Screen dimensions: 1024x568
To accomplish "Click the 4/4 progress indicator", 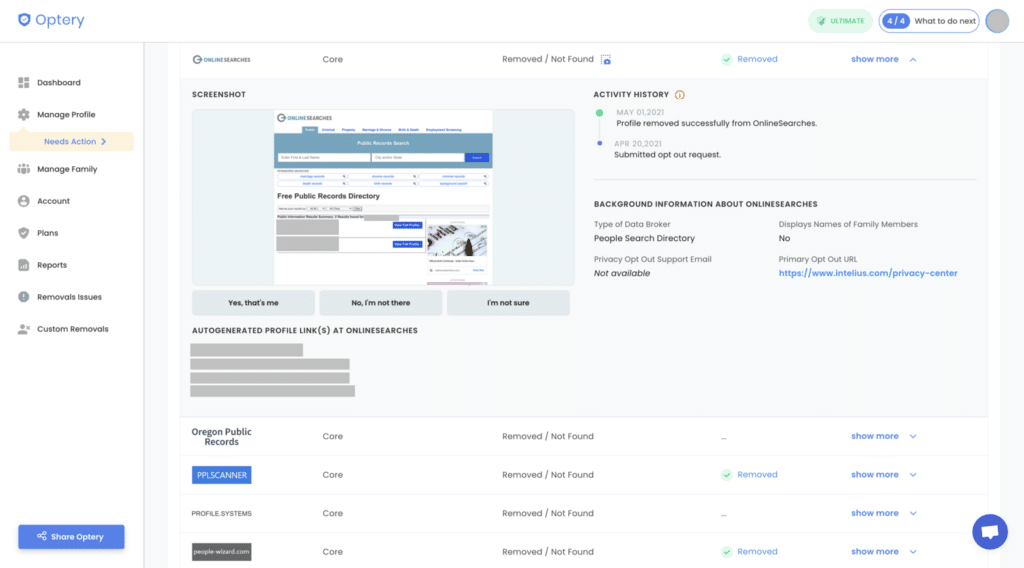I will (x=895, y=21).
